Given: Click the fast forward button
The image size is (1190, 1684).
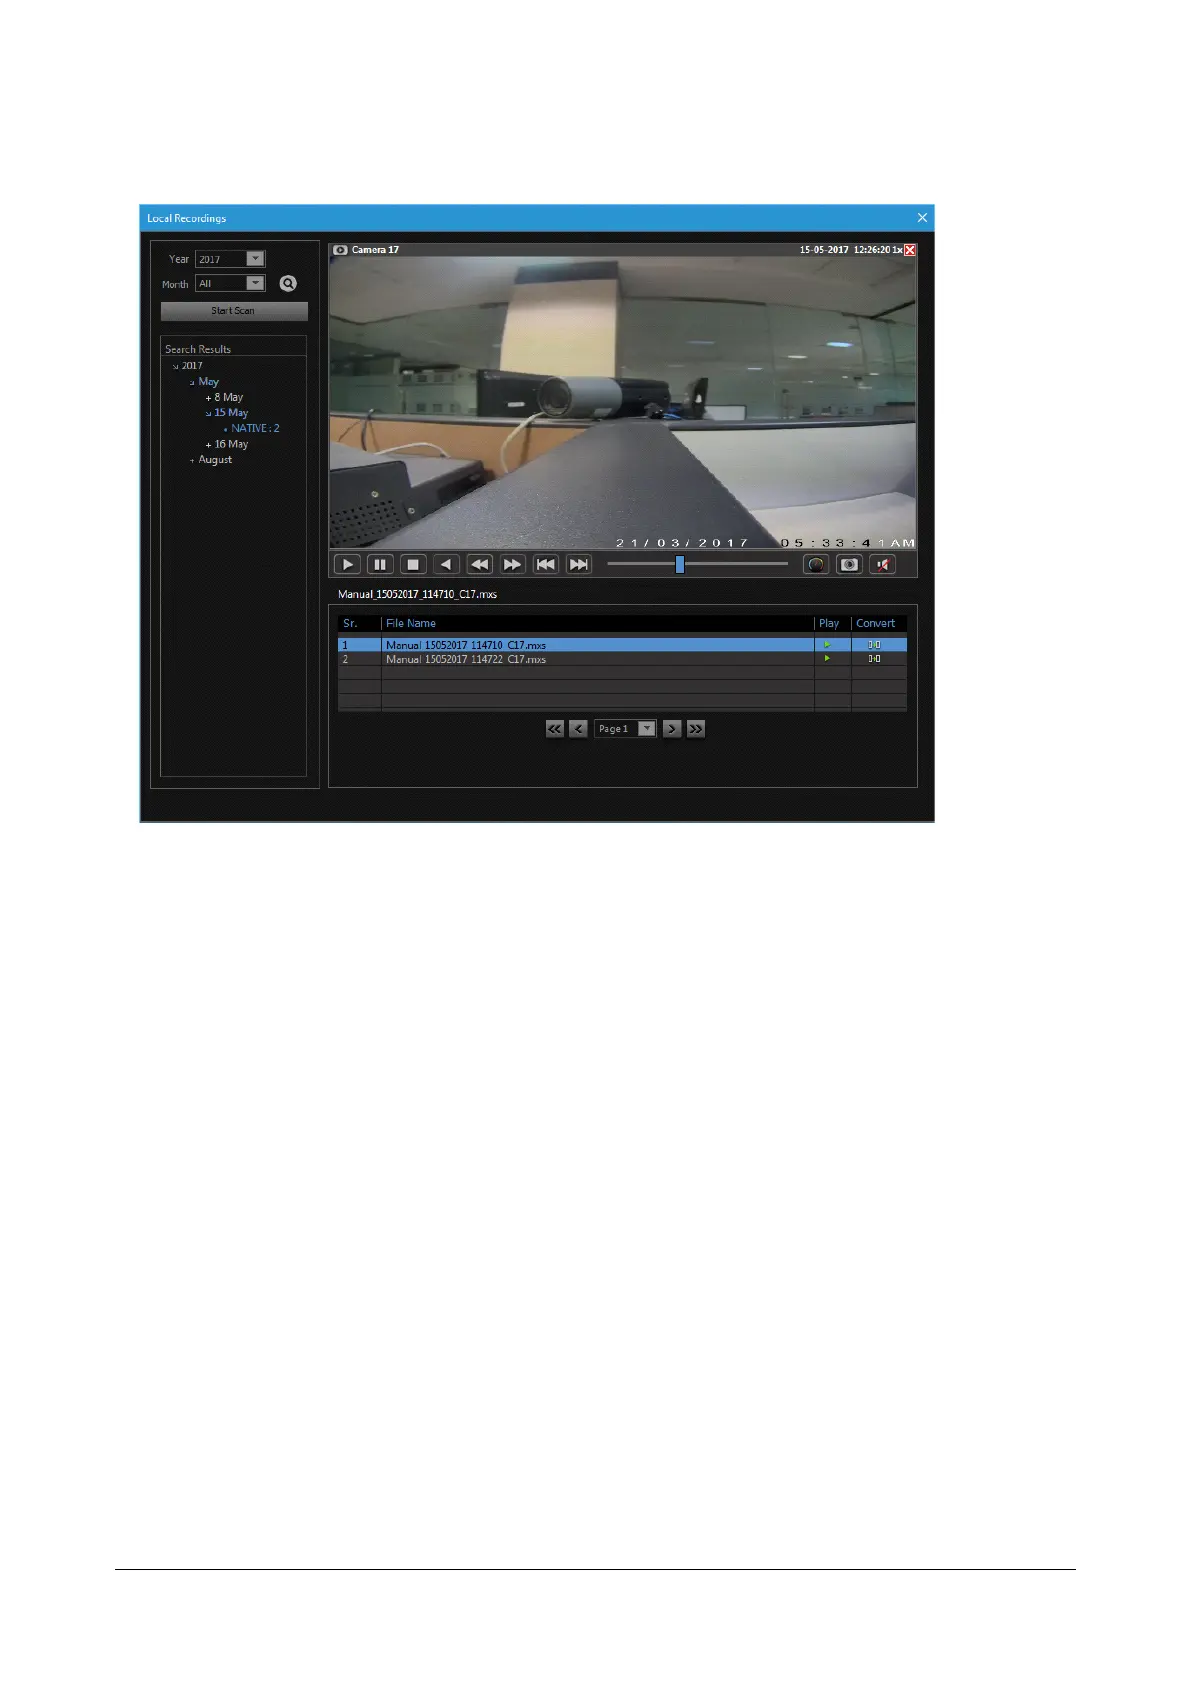Looking at the screenshot, I should click(x=512, y=564).
